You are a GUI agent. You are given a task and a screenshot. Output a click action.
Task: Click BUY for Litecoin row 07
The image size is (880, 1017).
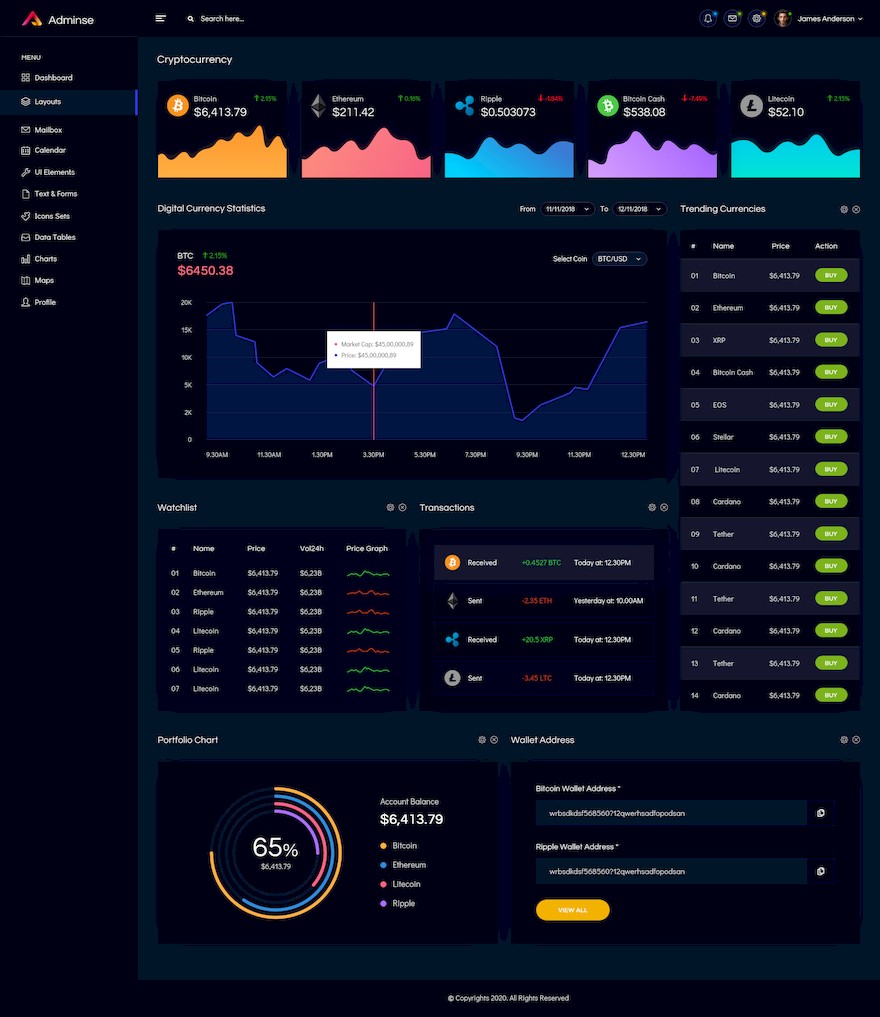pos(831,469)
